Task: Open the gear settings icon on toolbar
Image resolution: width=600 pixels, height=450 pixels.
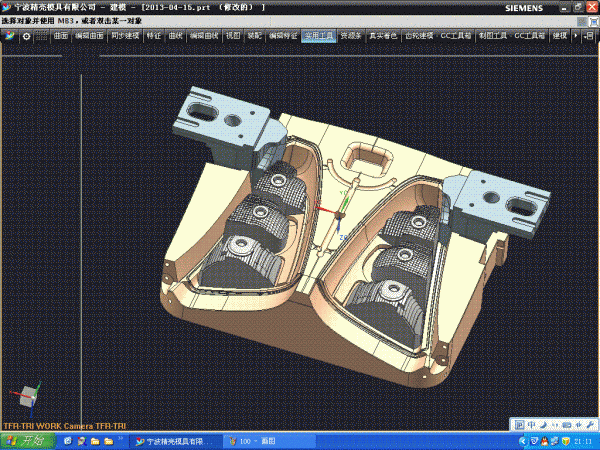Action: click(x=26, y=36)
